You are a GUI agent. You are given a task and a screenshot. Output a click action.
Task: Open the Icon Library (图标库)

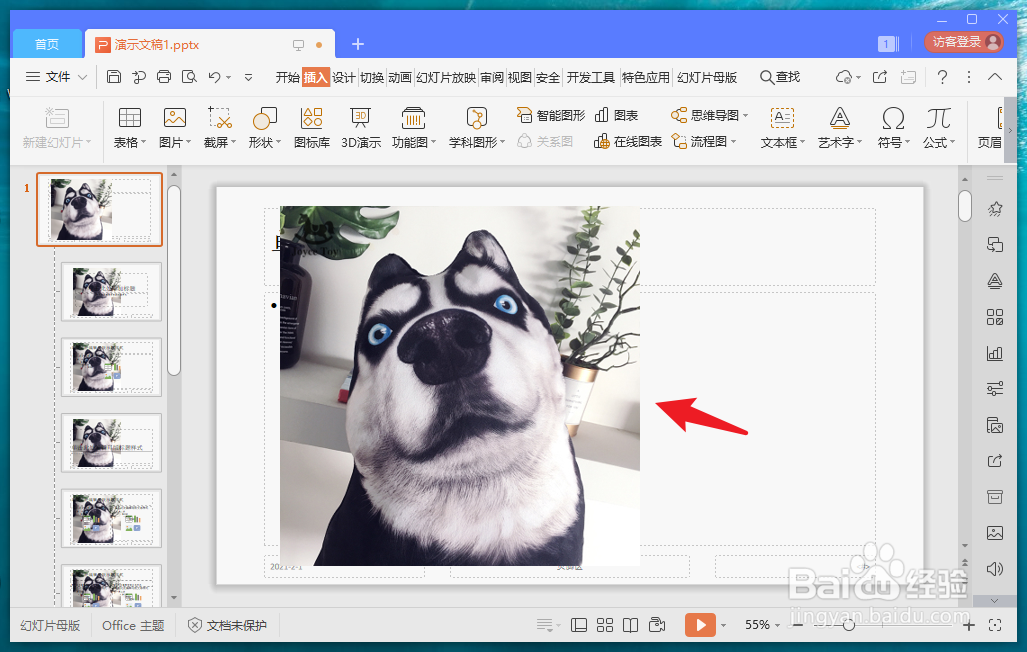pos(312,118)
